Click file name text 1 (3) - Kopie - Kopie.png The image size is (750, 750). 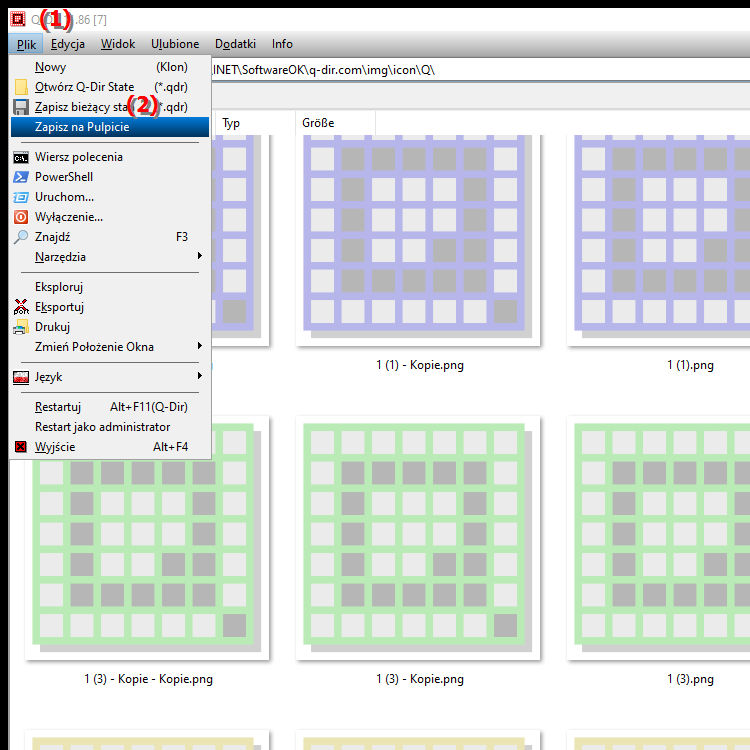point(149,679)
